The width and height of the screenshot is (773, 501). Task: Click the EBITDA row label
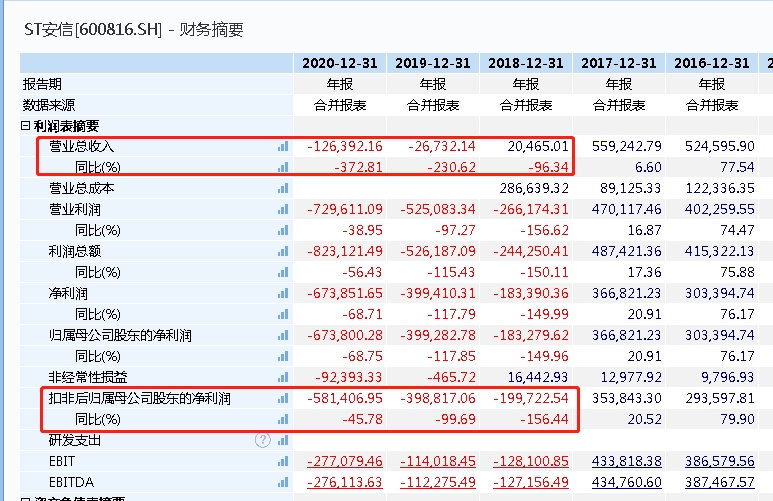pyautogui.click(x=71, y=482)
